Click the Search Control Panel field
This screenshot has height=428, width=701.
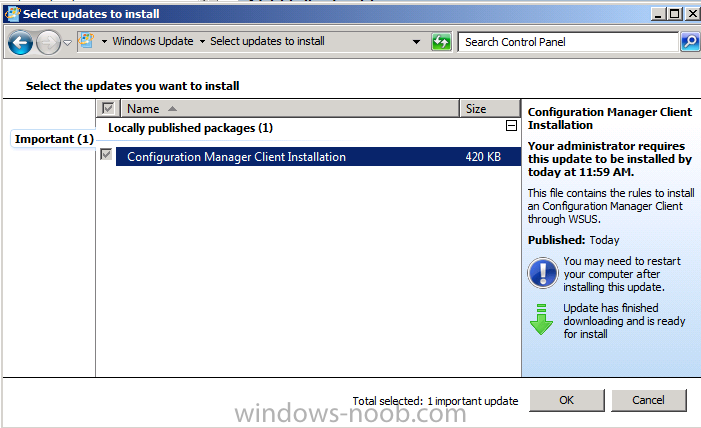coord(568,42)
